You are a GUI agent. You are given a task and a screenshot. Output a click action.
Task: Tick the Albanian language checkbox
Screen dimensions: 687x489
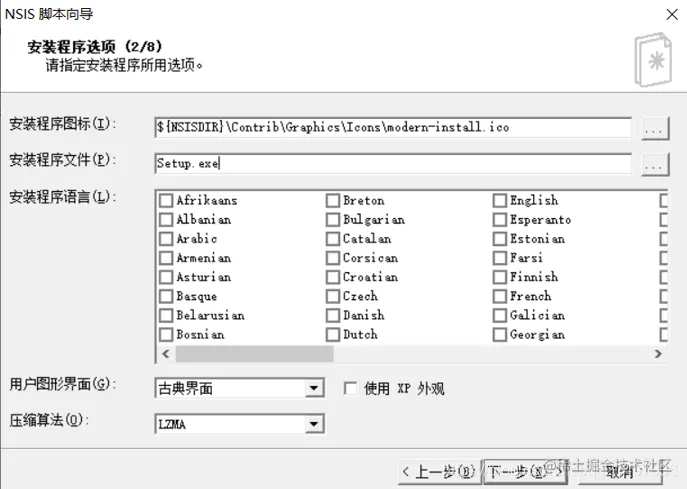click(x=166, y=220)
